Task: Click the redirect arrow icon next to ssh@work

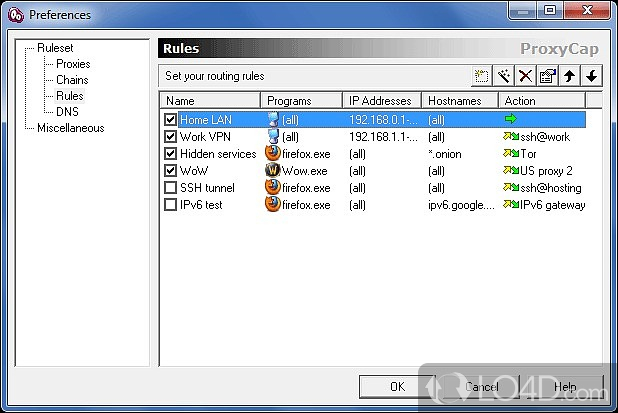Action: click(511, 136)
